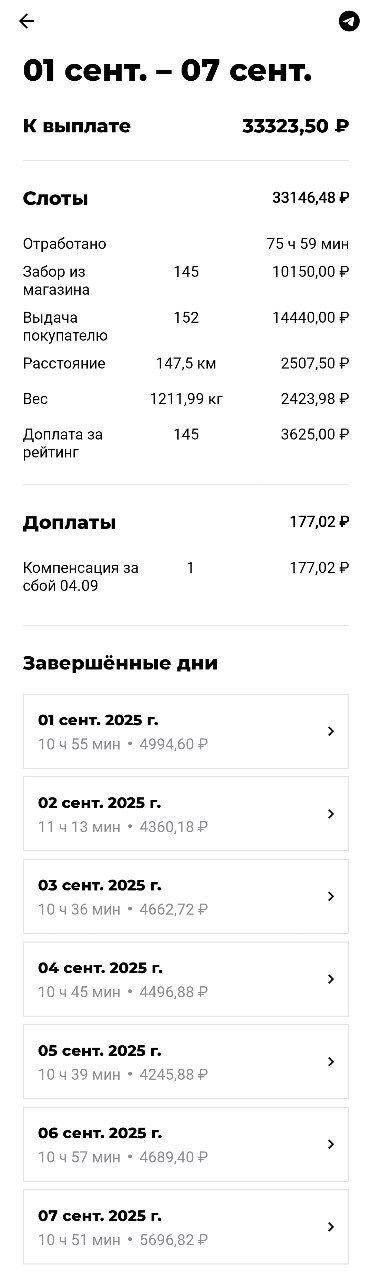Select the day card with 5696,82 ₽
This screenshot has width=372, height=1280.
click(186, 1227)
